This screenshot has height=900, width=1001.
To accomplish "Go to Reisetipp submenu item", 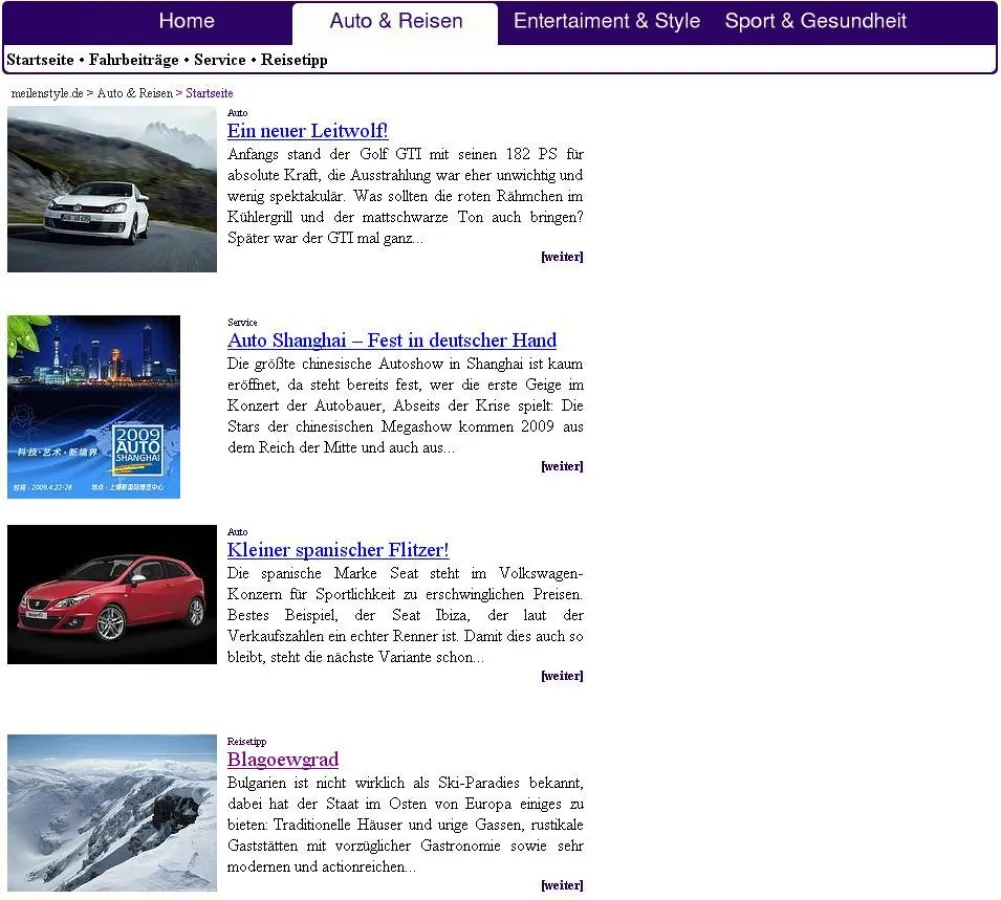I will [x=294, y=60].
